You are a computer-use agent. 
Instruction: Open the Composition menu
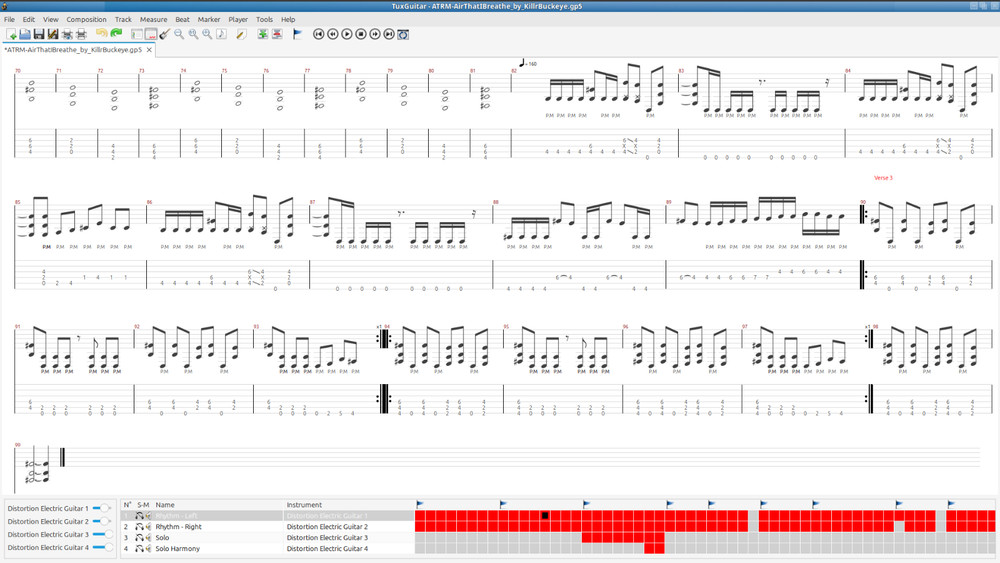(86, 19)
